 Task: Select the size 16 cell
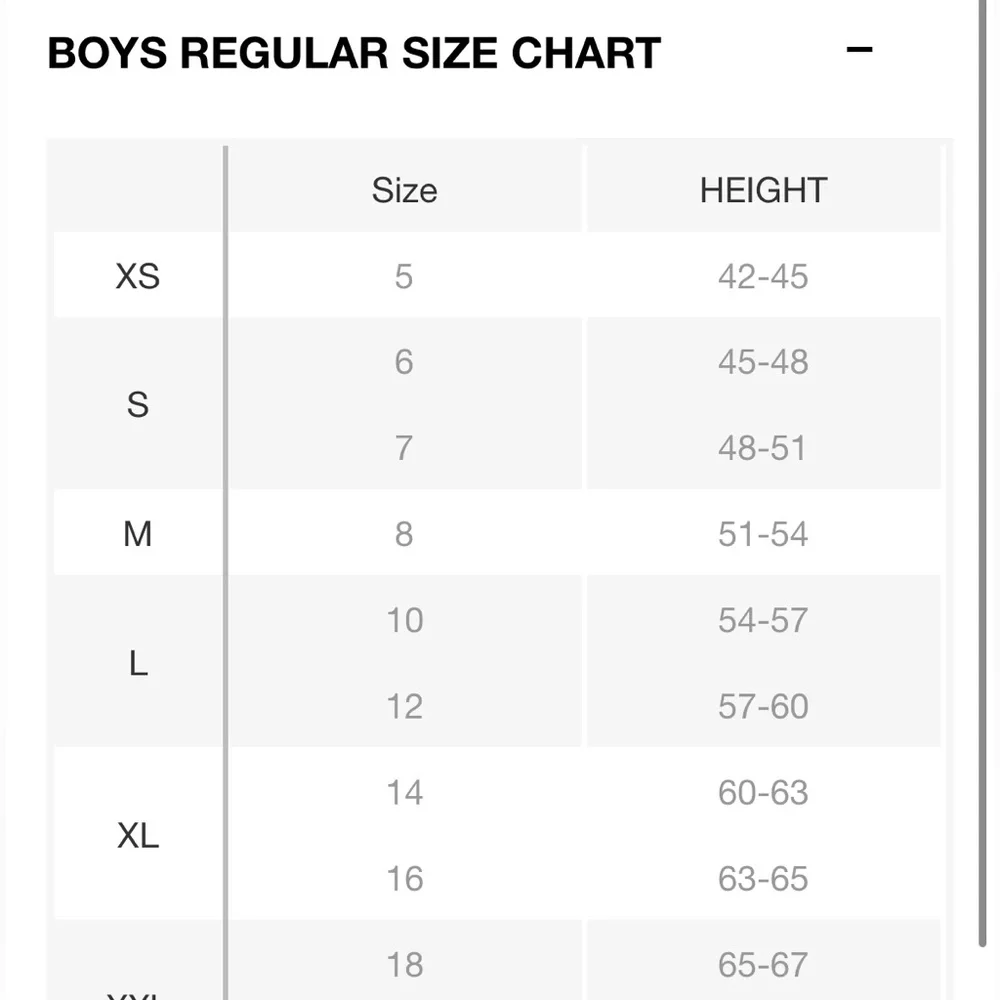[x=404, y=878]
